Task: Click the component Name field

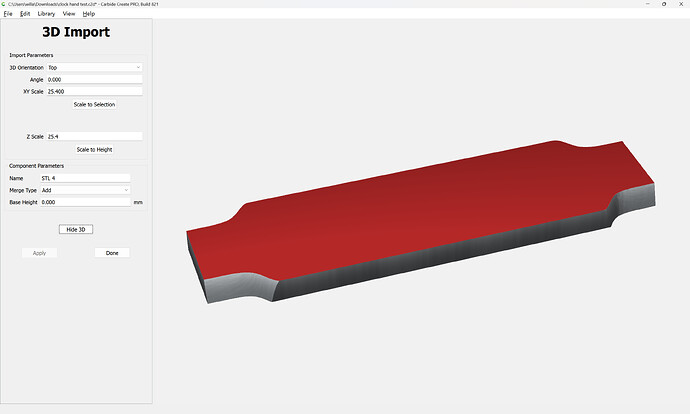Action: point(85,178)
